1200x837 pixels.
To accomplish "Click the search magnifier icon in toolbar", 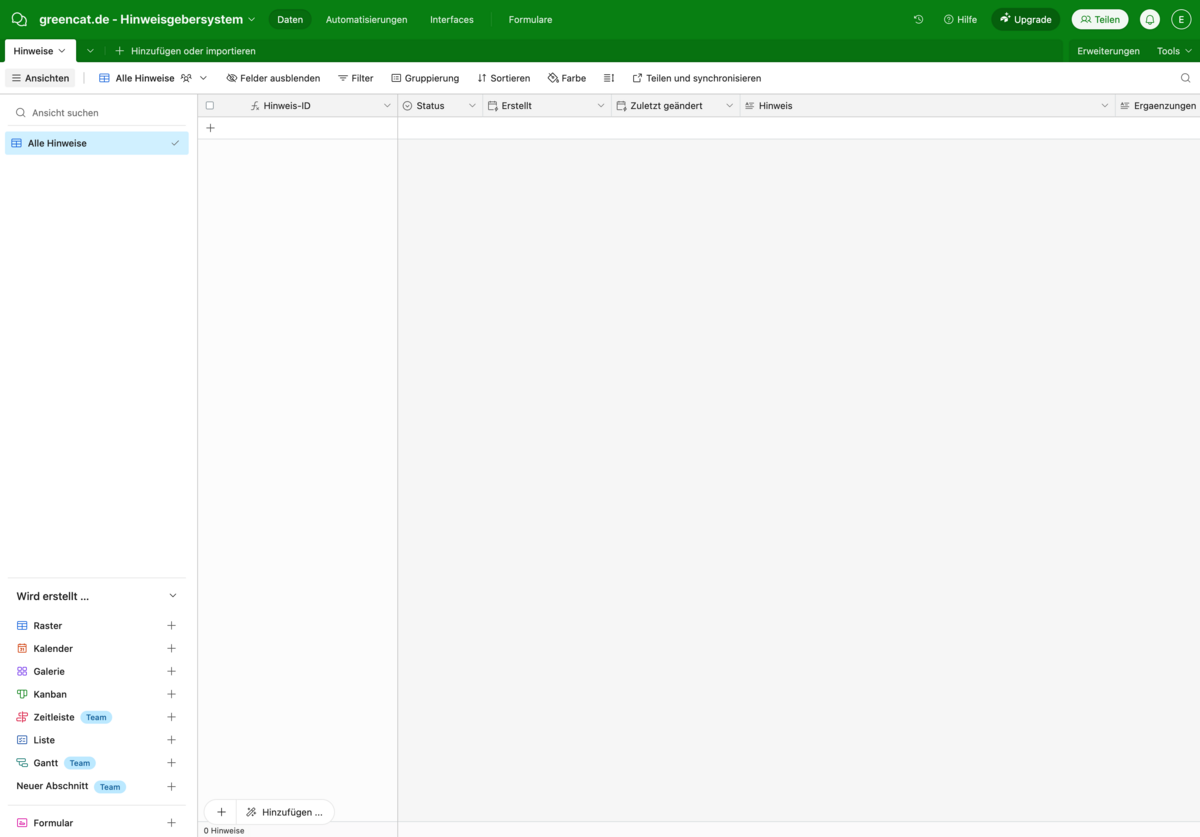I will pyautogui.click(x=1185, y=78).
